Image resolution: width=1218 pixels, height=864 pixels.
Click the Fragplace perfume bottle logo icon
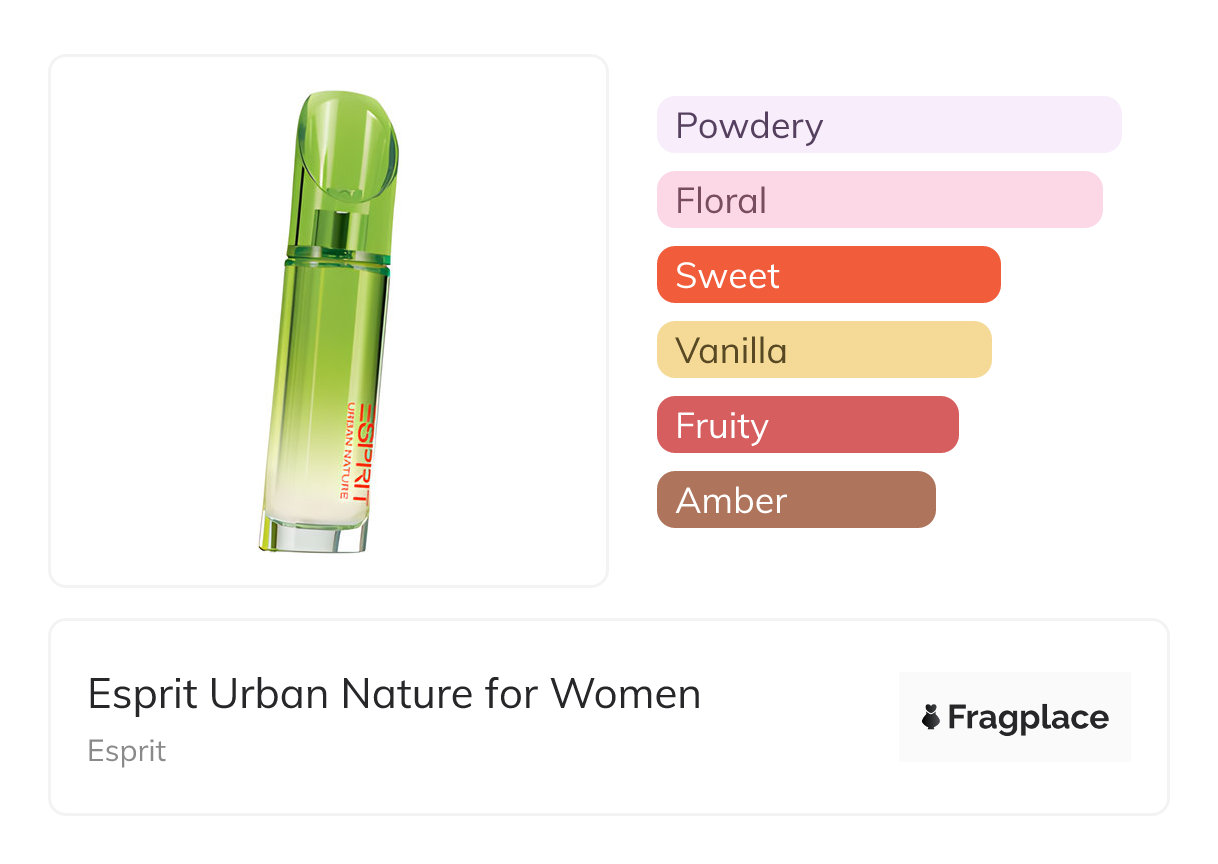click(x=931, y=717)
